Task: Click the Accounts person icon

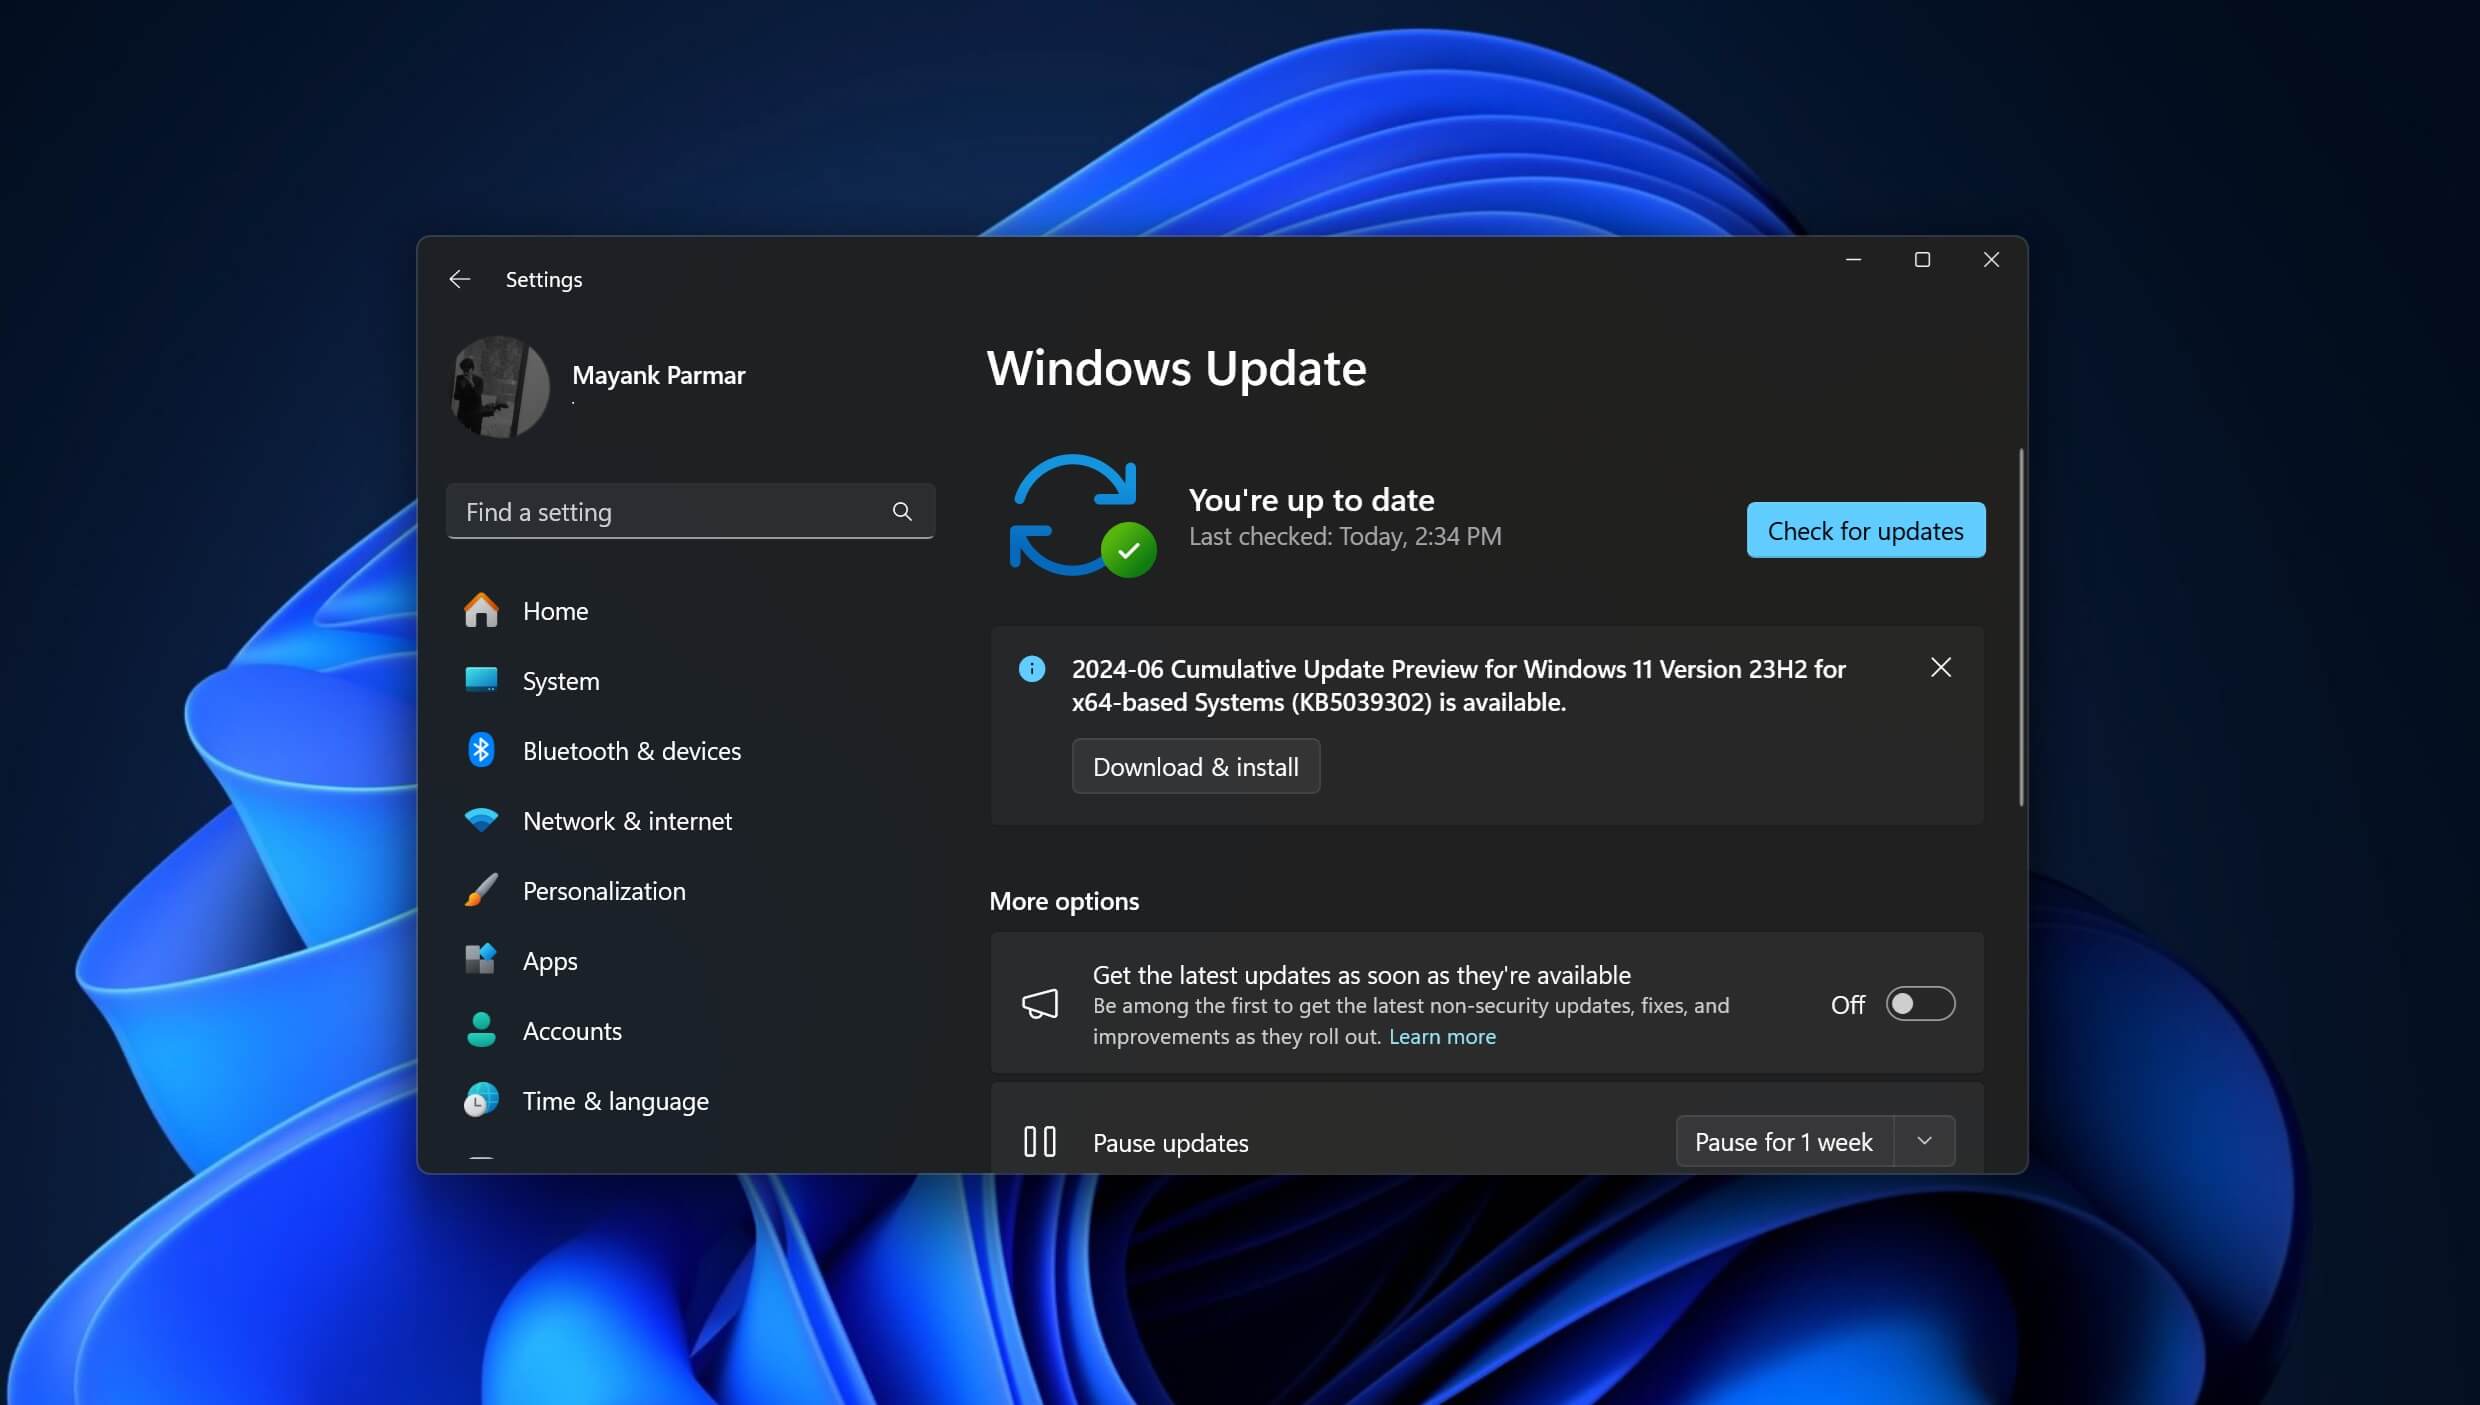Action: 481,1030
